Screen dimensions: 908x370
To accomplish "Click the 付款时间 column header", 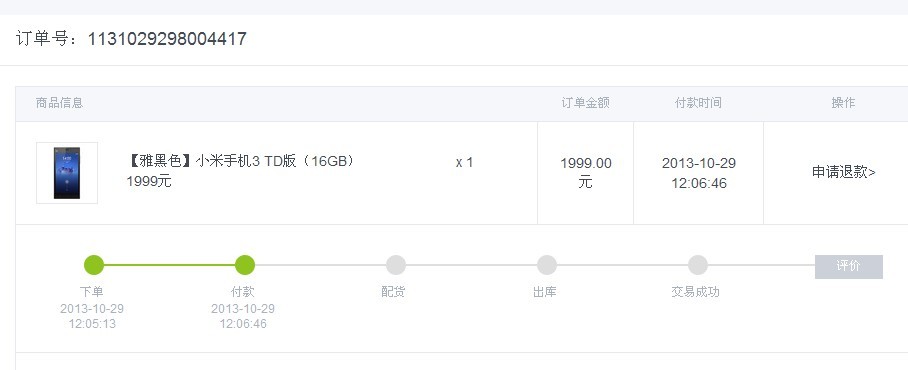I will click(x=698, y=103).
